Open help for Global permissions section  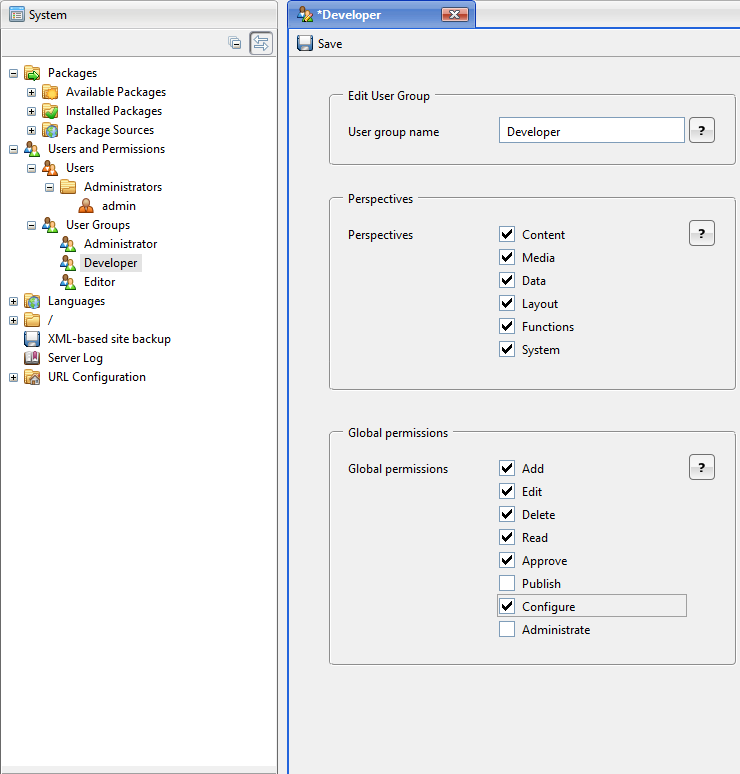click(701, 467)
